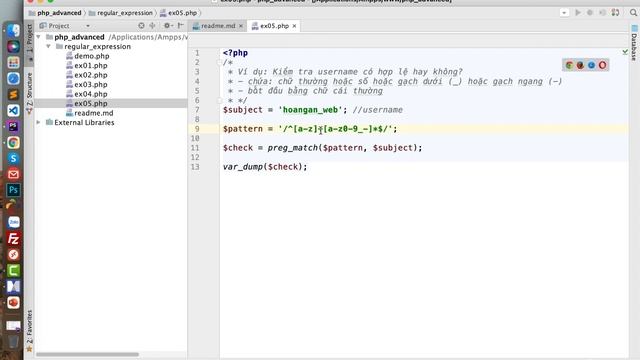Open Visual Studio Code from the dock
The width and height of the screenshot is (640, 360).
click(x=13, y=110)
